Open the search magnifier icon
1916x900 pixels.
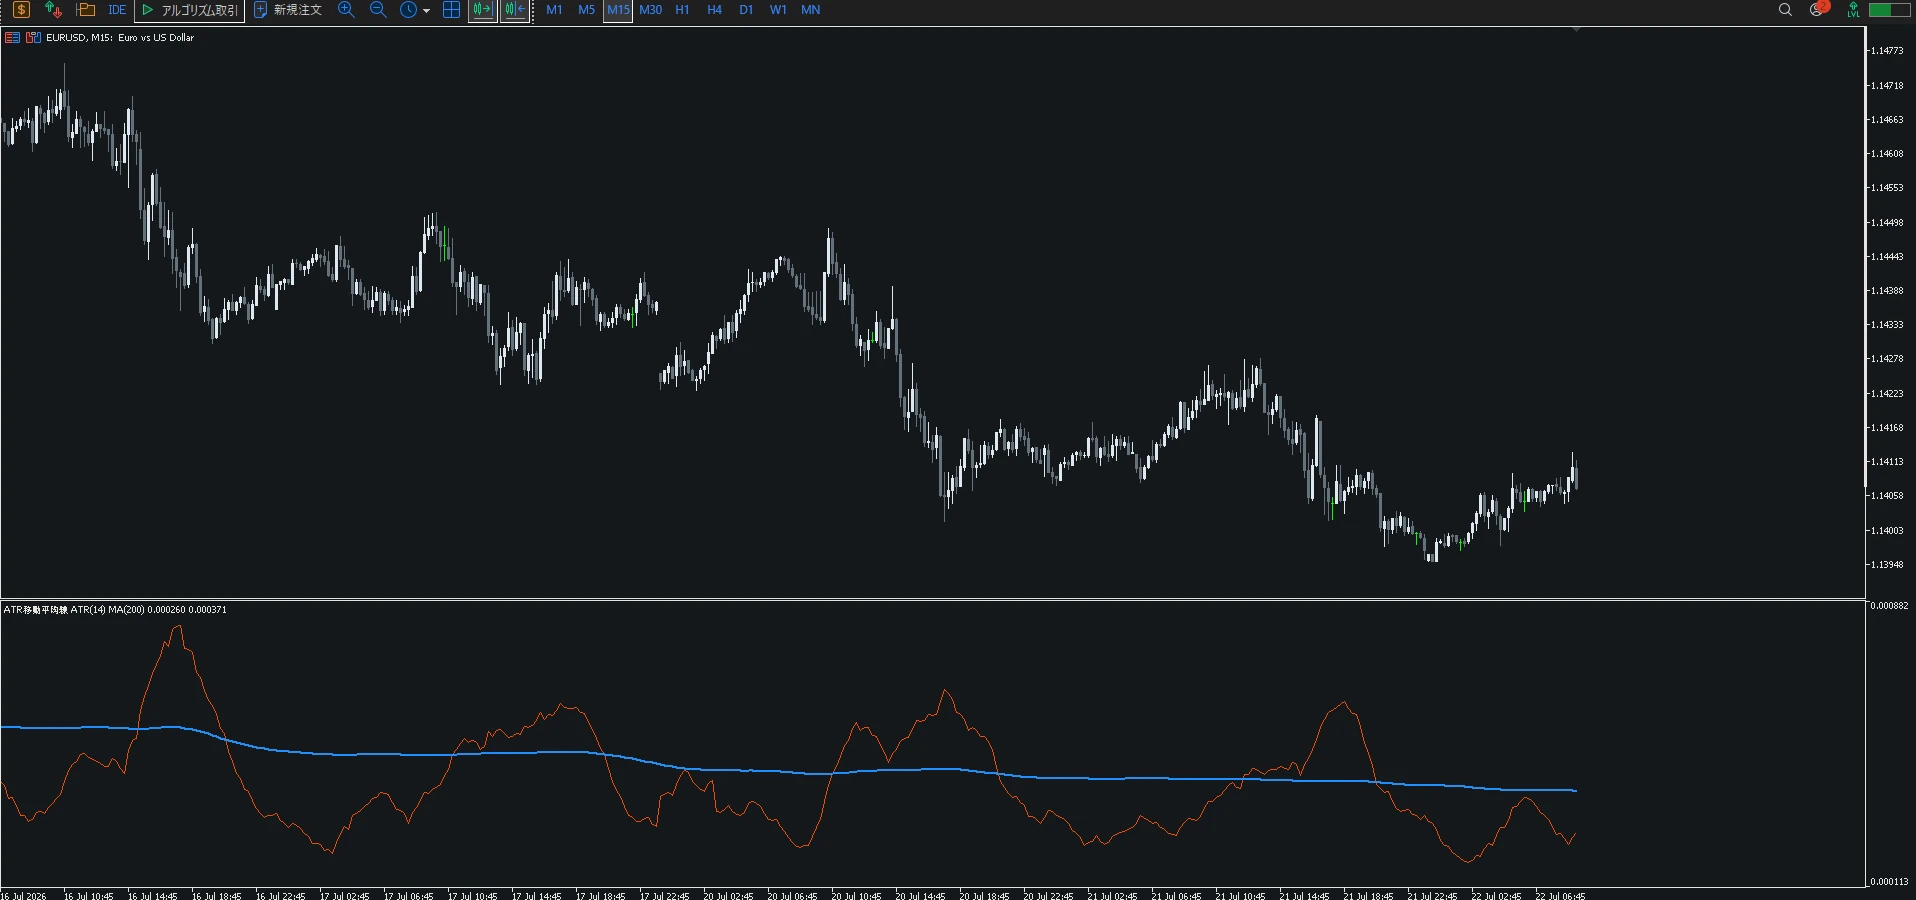tap(1785, 10)
